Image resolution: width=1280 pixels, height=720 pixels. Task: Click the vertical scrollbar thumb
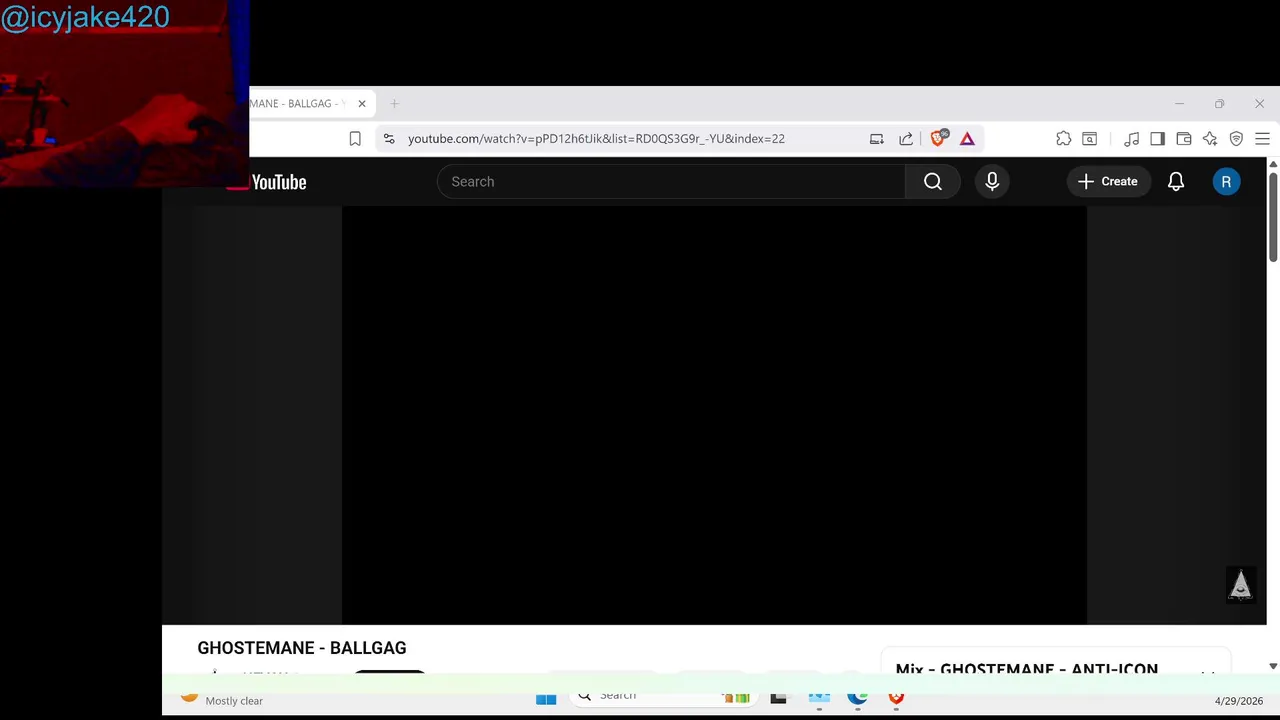click(1273, 217)
